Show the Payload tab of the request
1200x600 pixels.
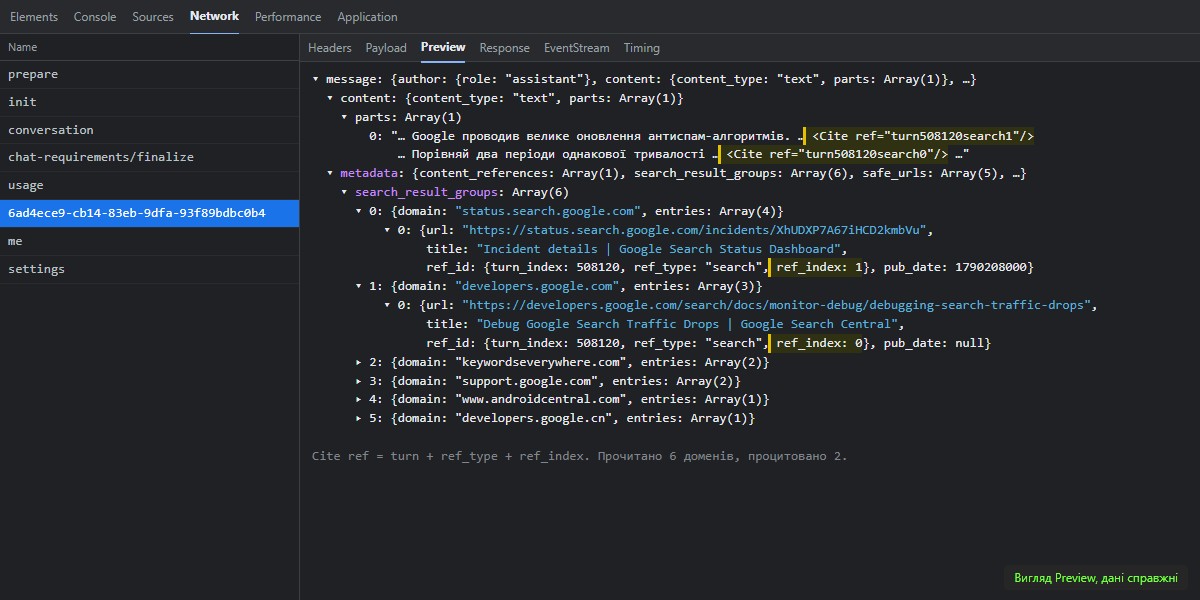coord(386,48)
